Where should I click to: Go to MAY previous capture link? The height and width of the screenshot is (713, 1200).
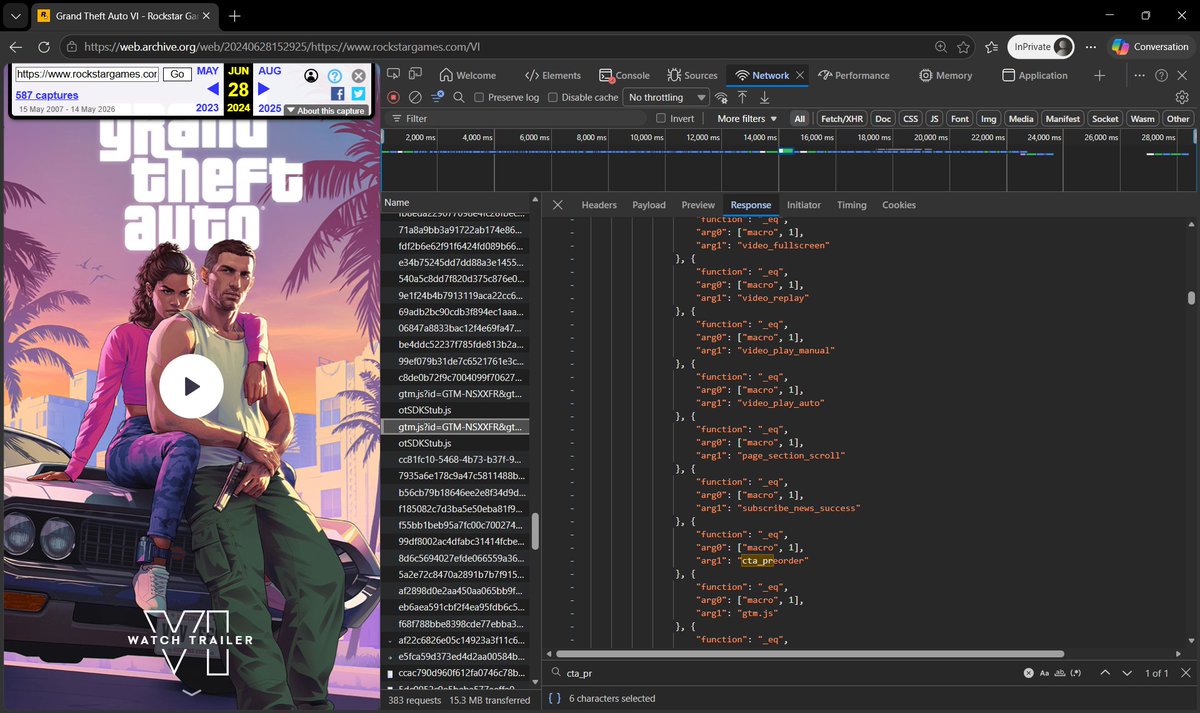click(207, 71)
